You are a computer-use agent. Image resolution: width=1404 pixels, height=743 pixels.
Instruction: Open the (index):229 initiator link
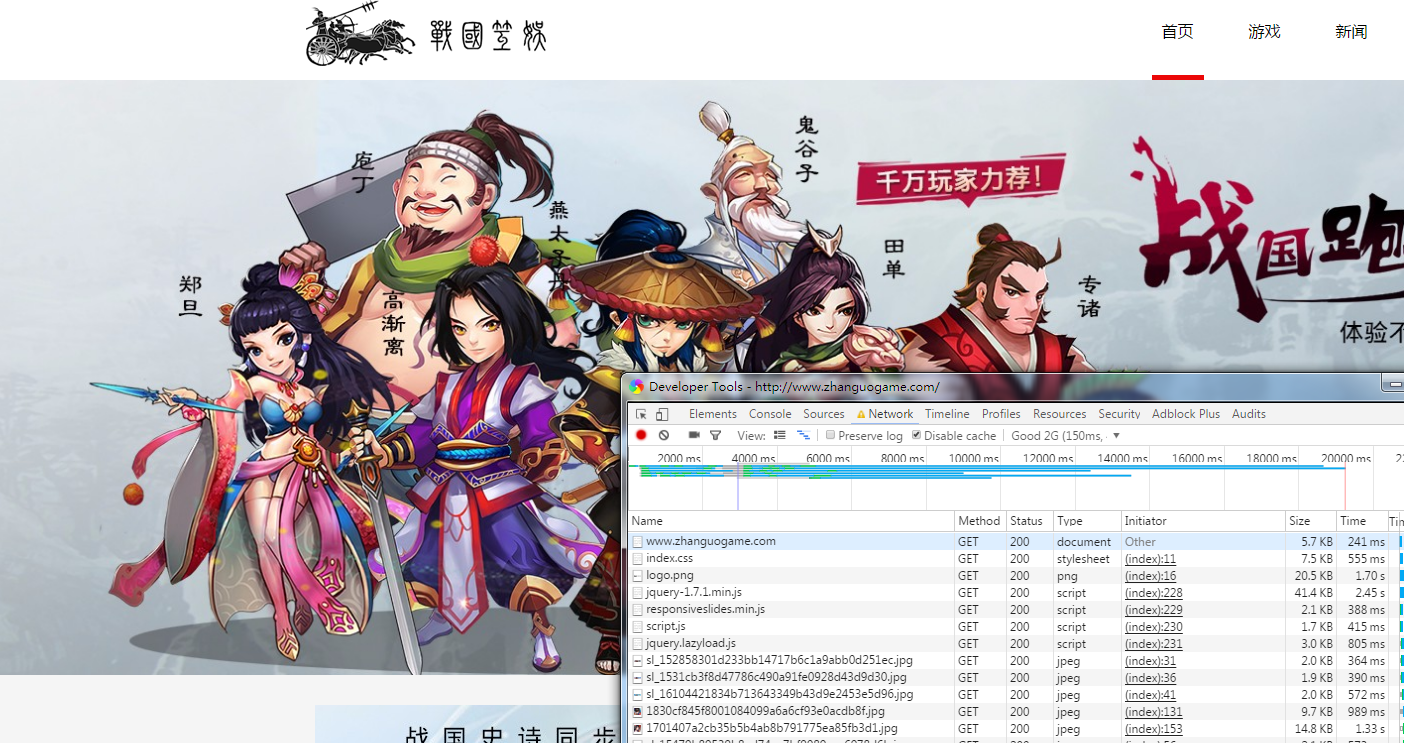pyautogui.click(x=1153, y=610)
